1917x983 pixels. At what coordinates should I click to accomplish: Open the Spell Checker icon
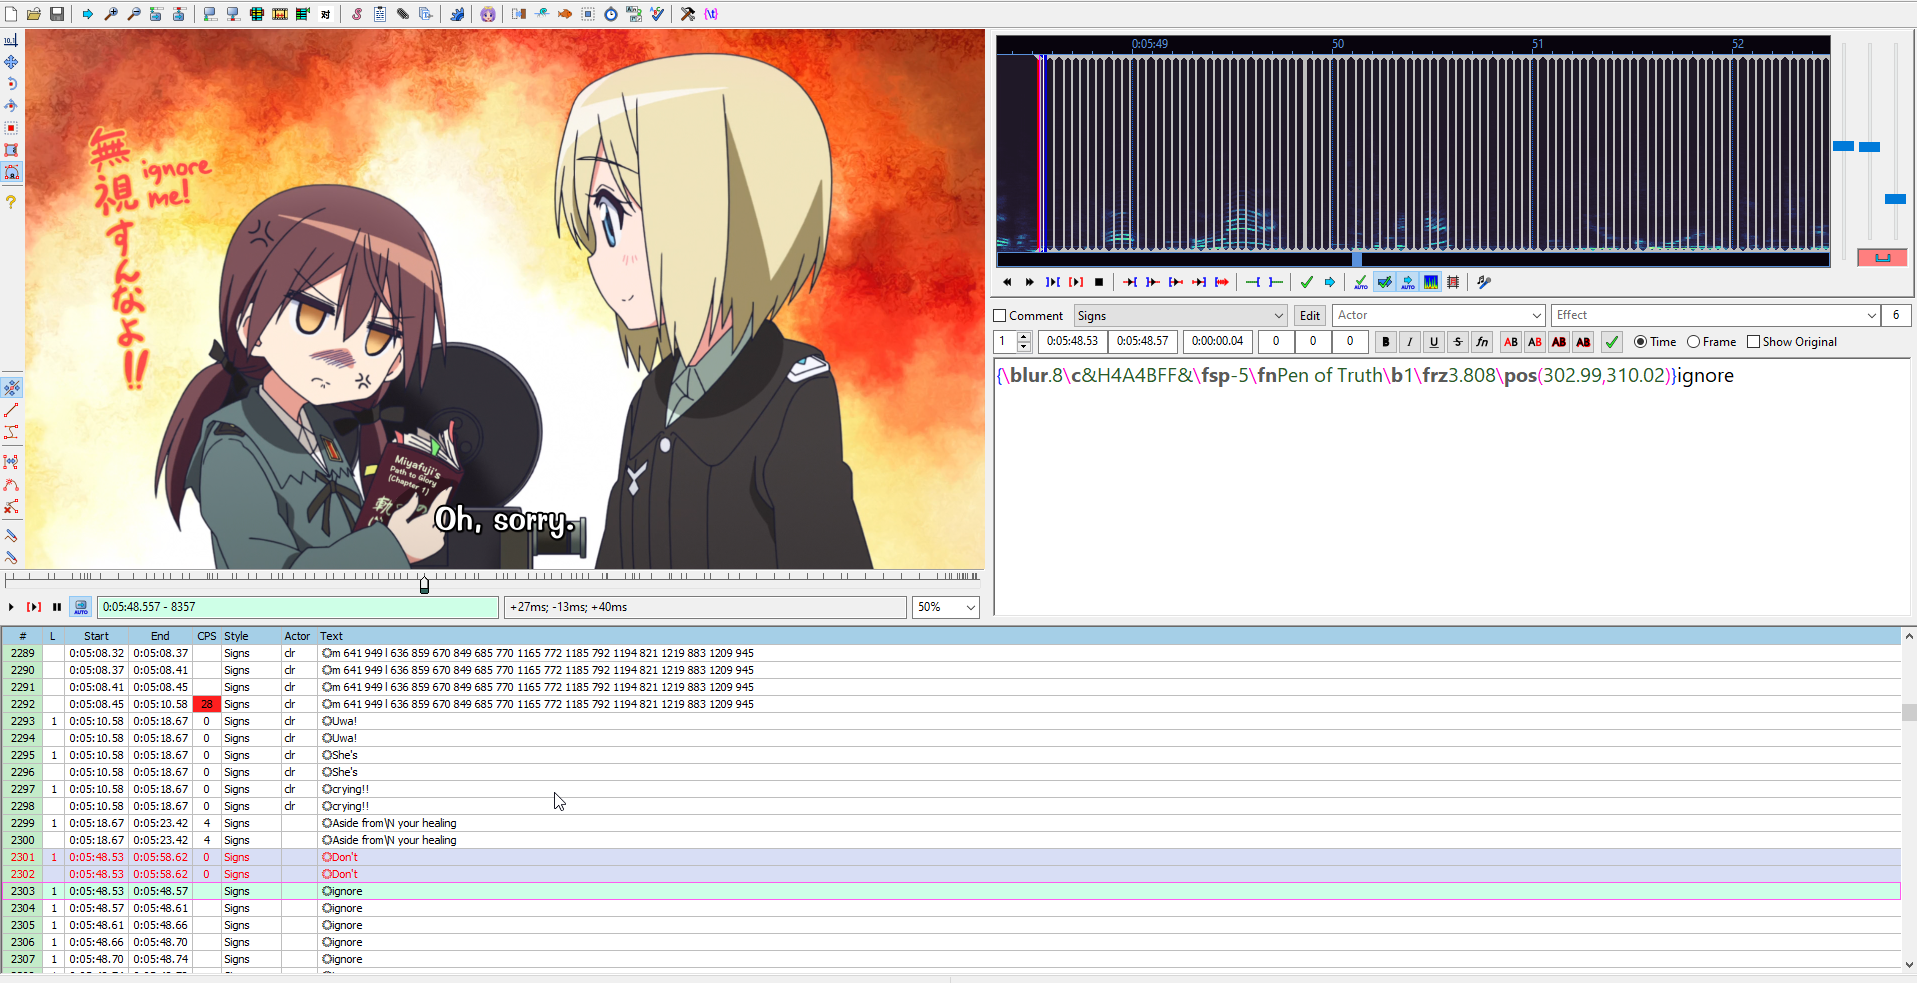pos(657,14)
